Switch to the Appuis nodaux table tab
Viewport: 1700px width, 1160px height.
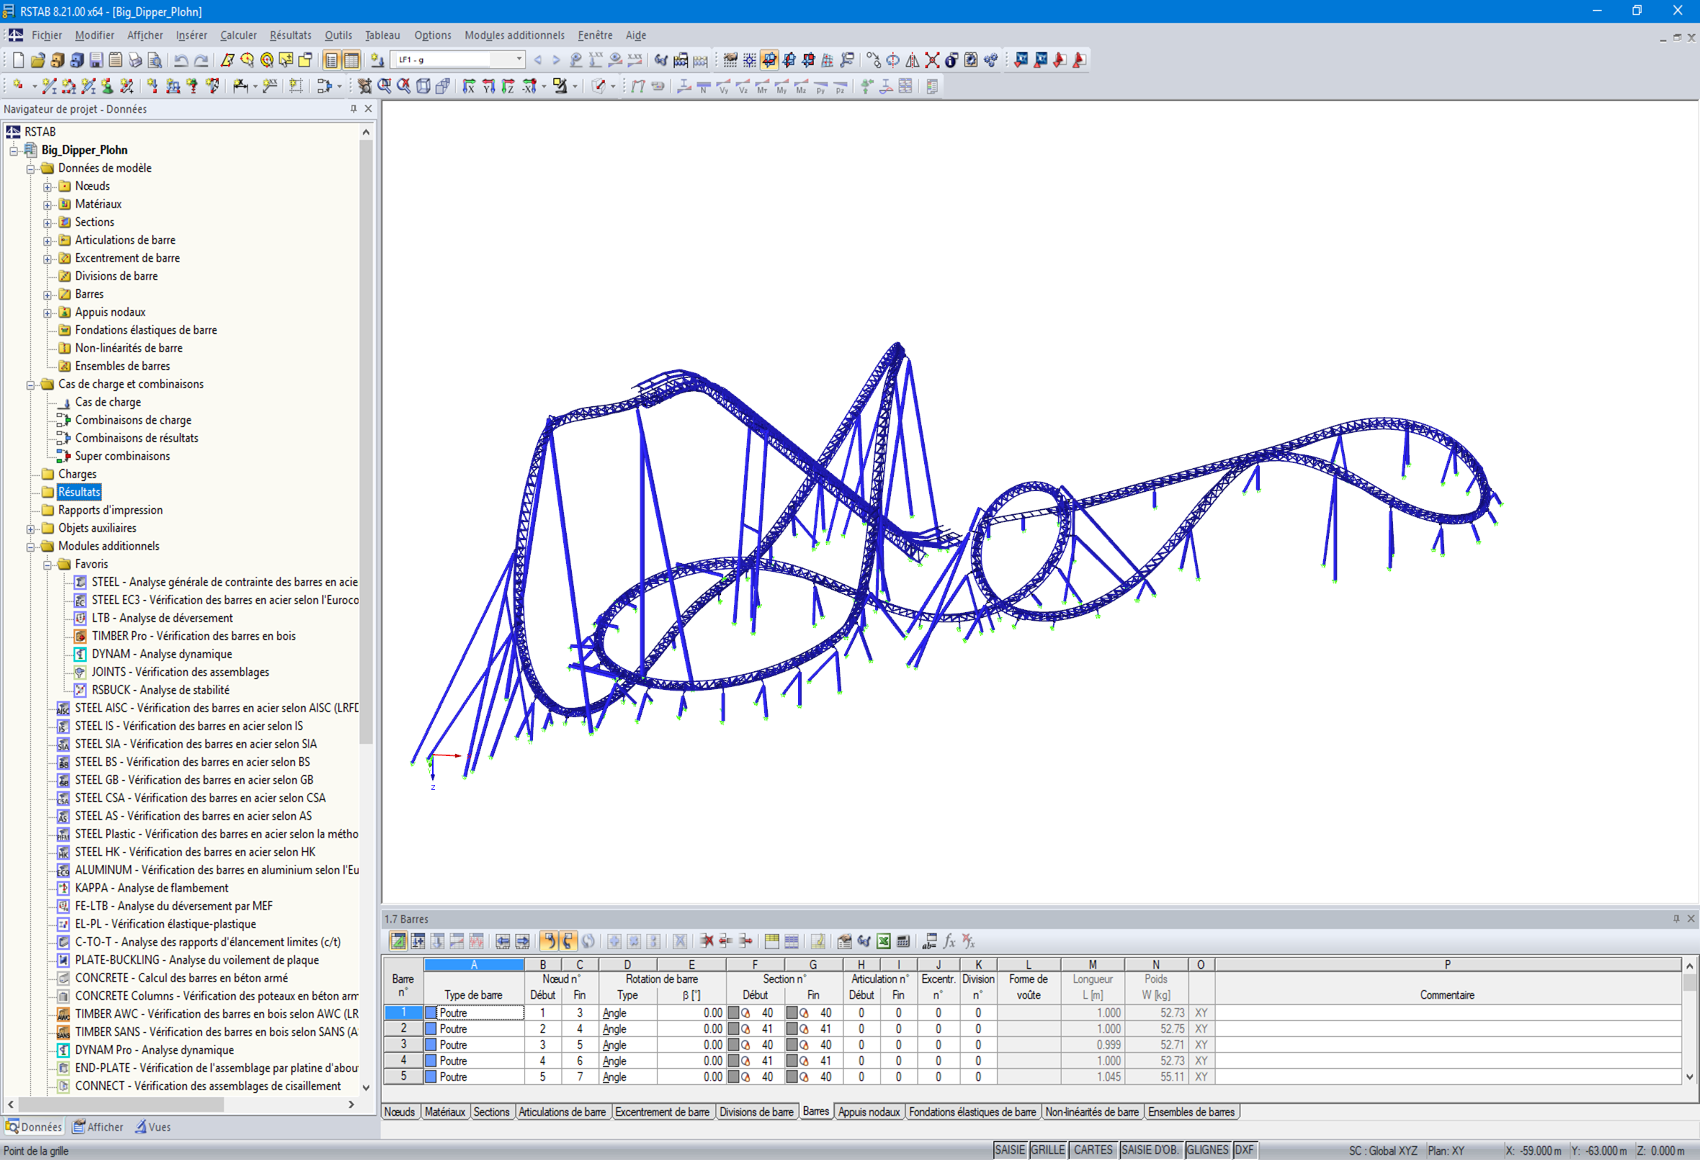point(869,1112)
